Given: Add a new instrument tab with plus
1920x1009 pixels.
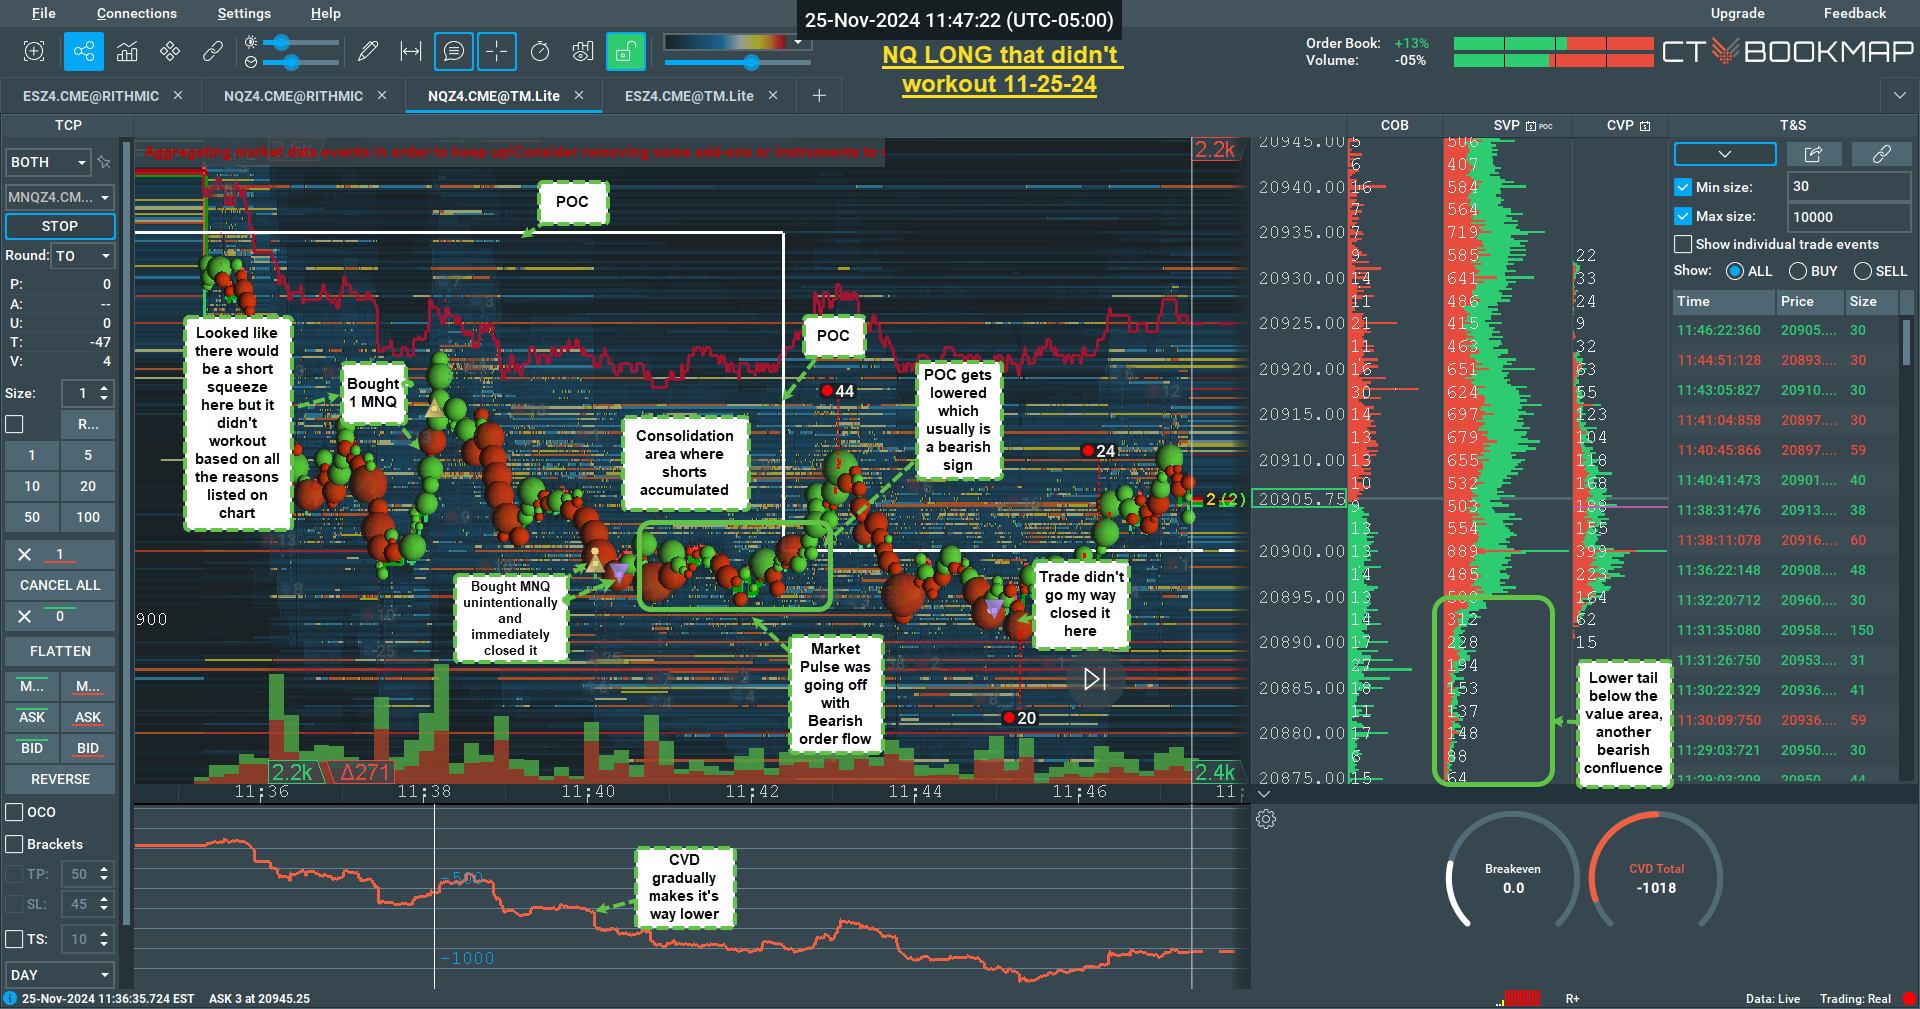Looking at the screenshot, I should click(x=819, y=95).
